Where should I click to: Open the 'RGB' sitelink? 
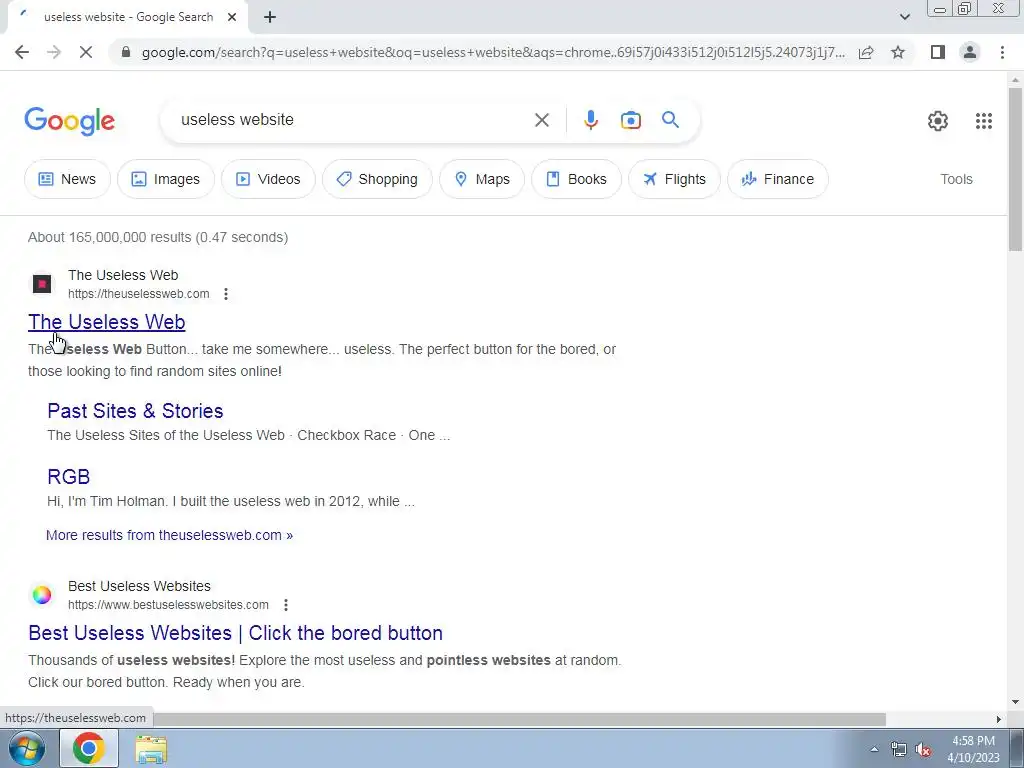click(69, 477)
